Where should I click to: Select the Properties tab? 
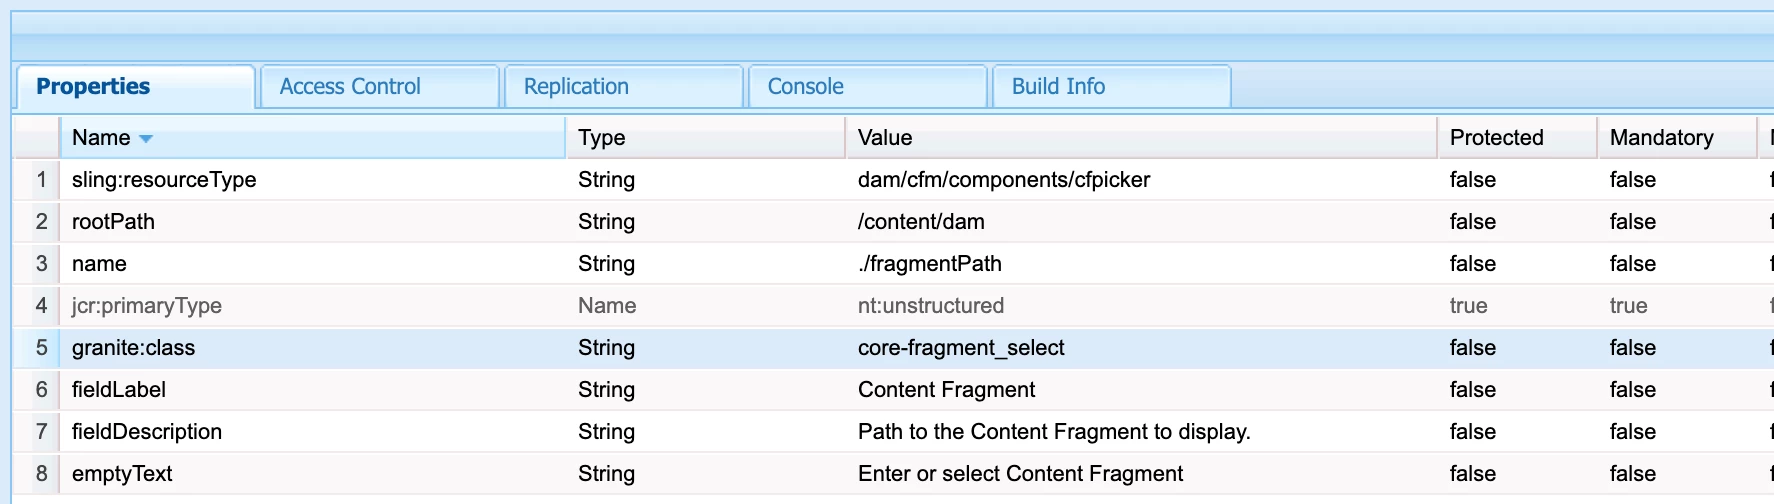pos(93,87)
